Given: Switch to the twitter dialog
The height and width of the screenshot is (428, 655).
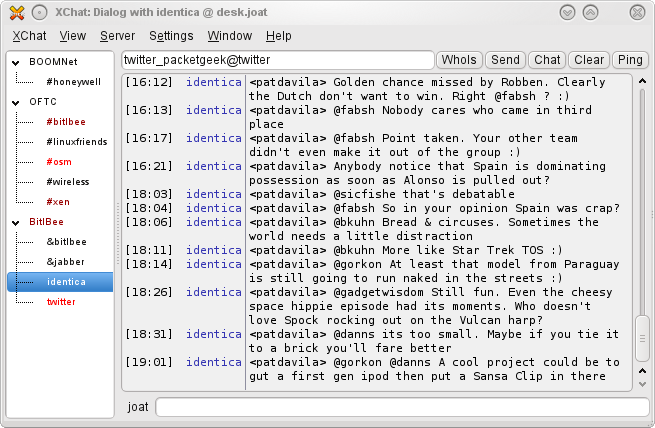Looking at the screenshot, I should [x=61, y=302].
